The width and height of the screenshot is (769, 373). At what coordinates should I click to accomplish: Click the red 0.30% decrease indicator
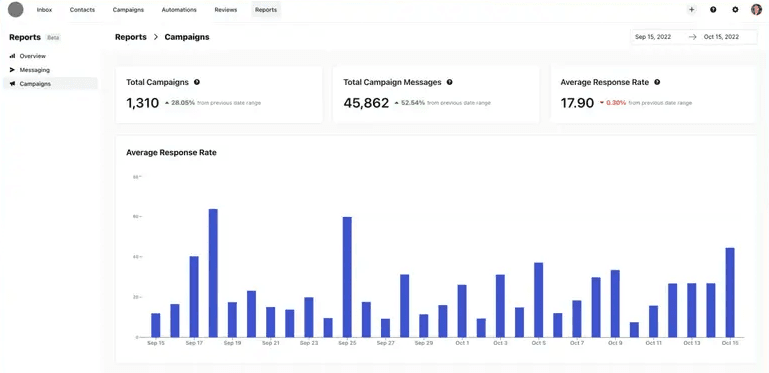(x=613, y=103)
